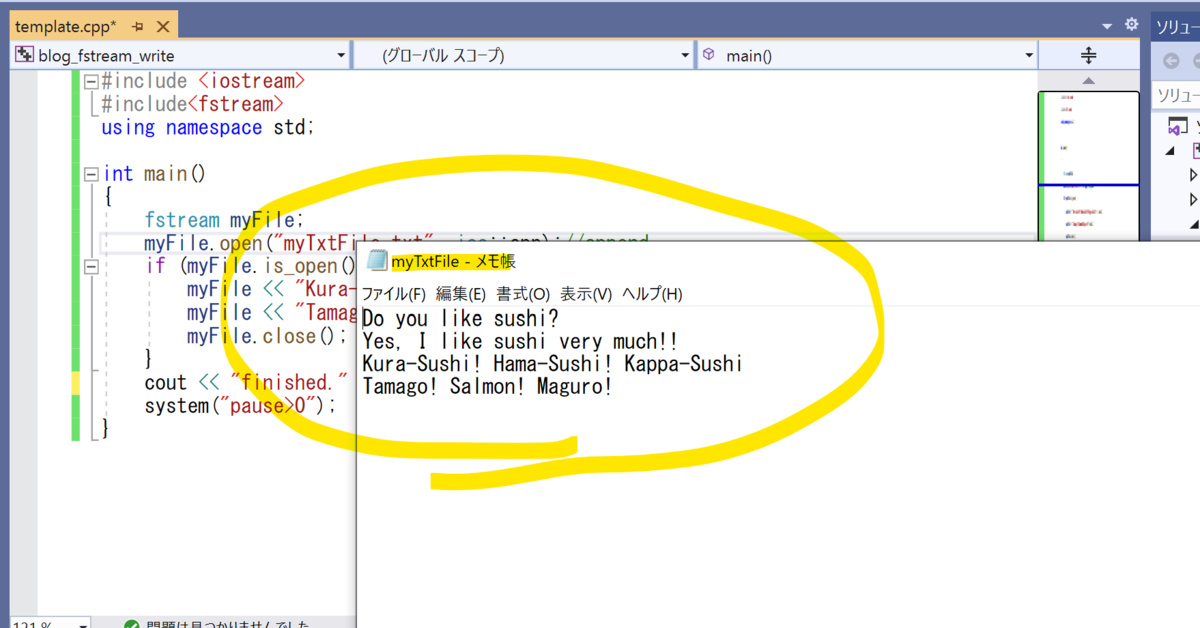Open the グローバル スコープ scope dropdown
This screenshot has width=1200, height=628.
click(x=684, y=56)
